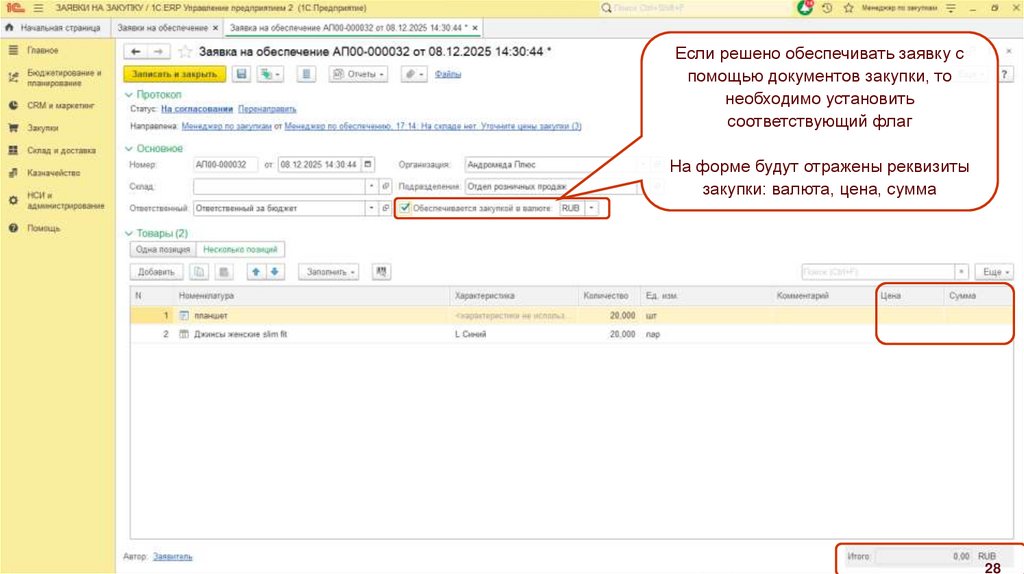Move row down with blue down arrow
This screenshot has width=1024, height=574.
275,271
